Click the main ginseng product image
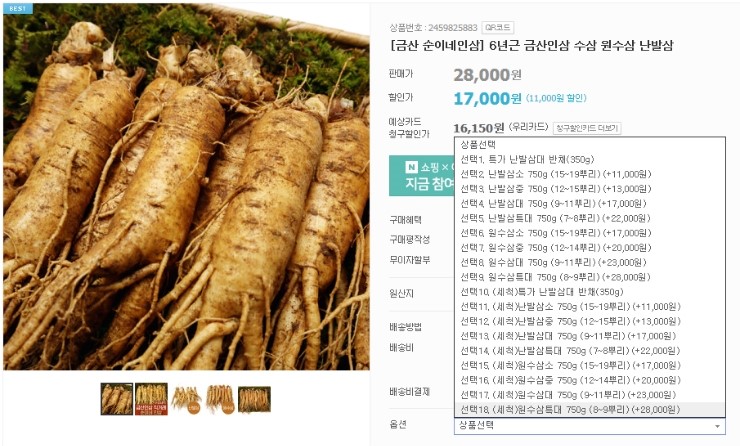 pos(186,186)
